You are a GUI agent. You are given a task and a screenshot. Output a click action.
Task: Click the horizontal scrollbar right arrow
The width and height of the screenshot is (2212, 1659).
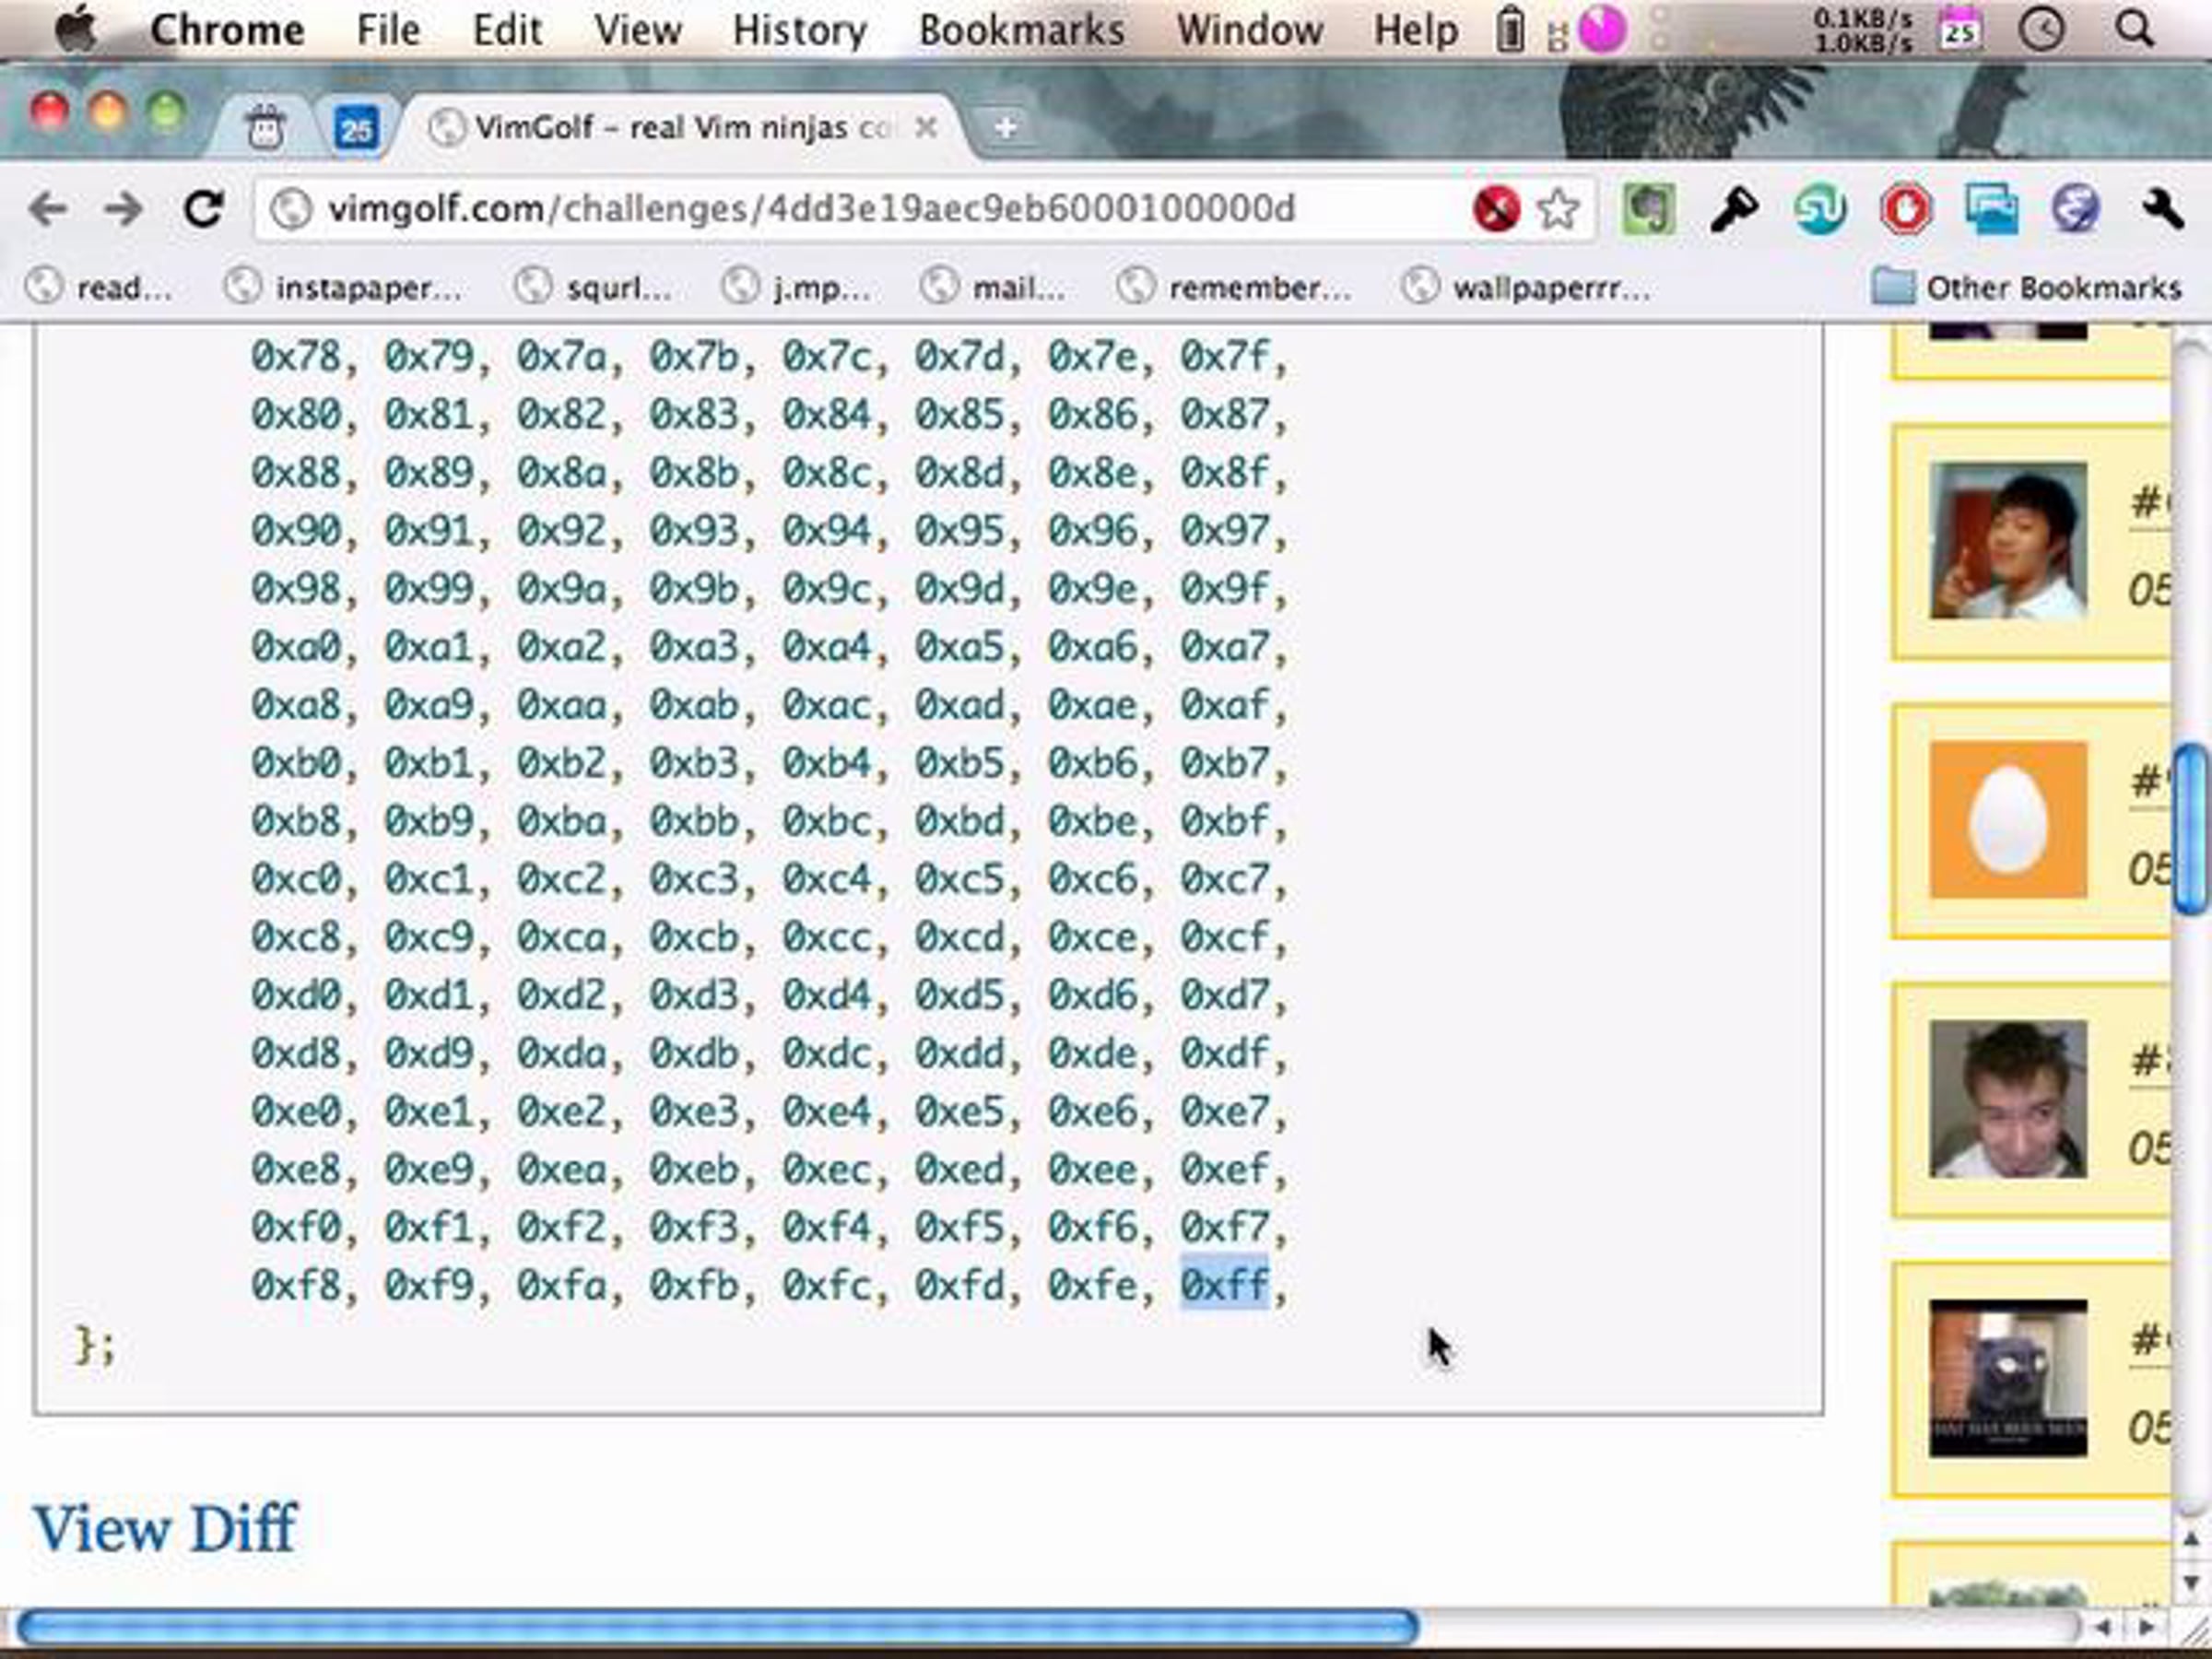click(x=2145, y=1628)
